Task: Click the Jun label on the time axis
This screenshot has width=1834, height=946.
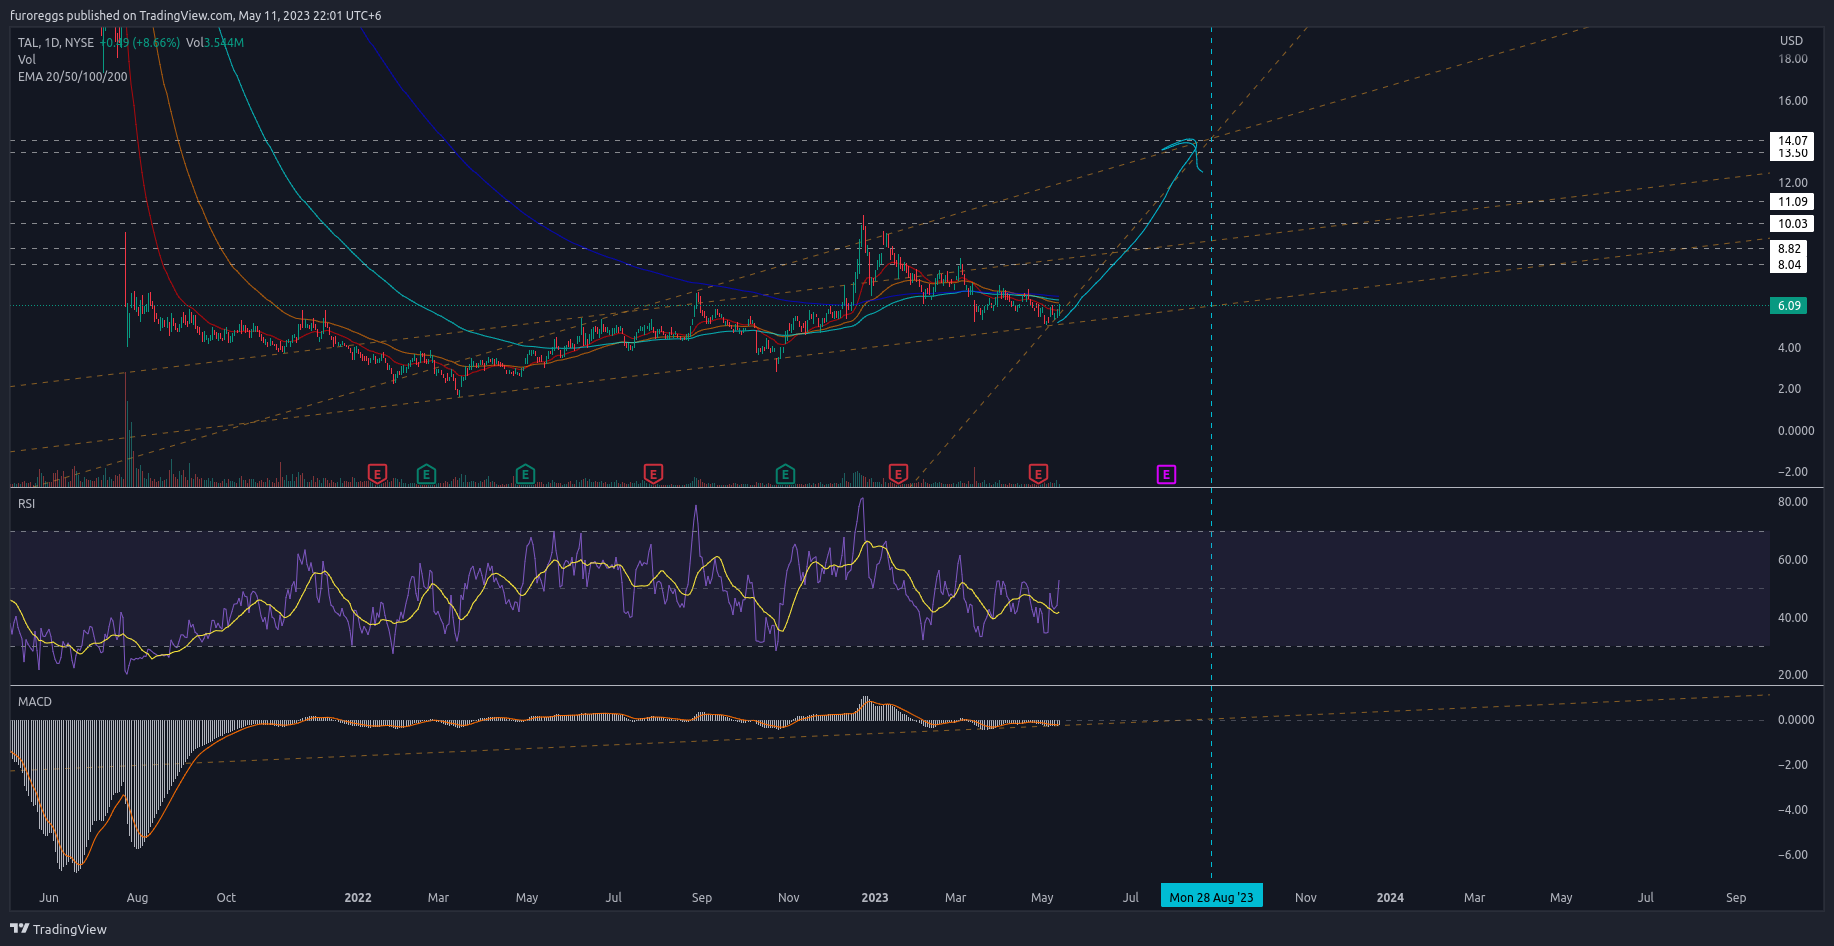Action: click(x=49, y=898)
